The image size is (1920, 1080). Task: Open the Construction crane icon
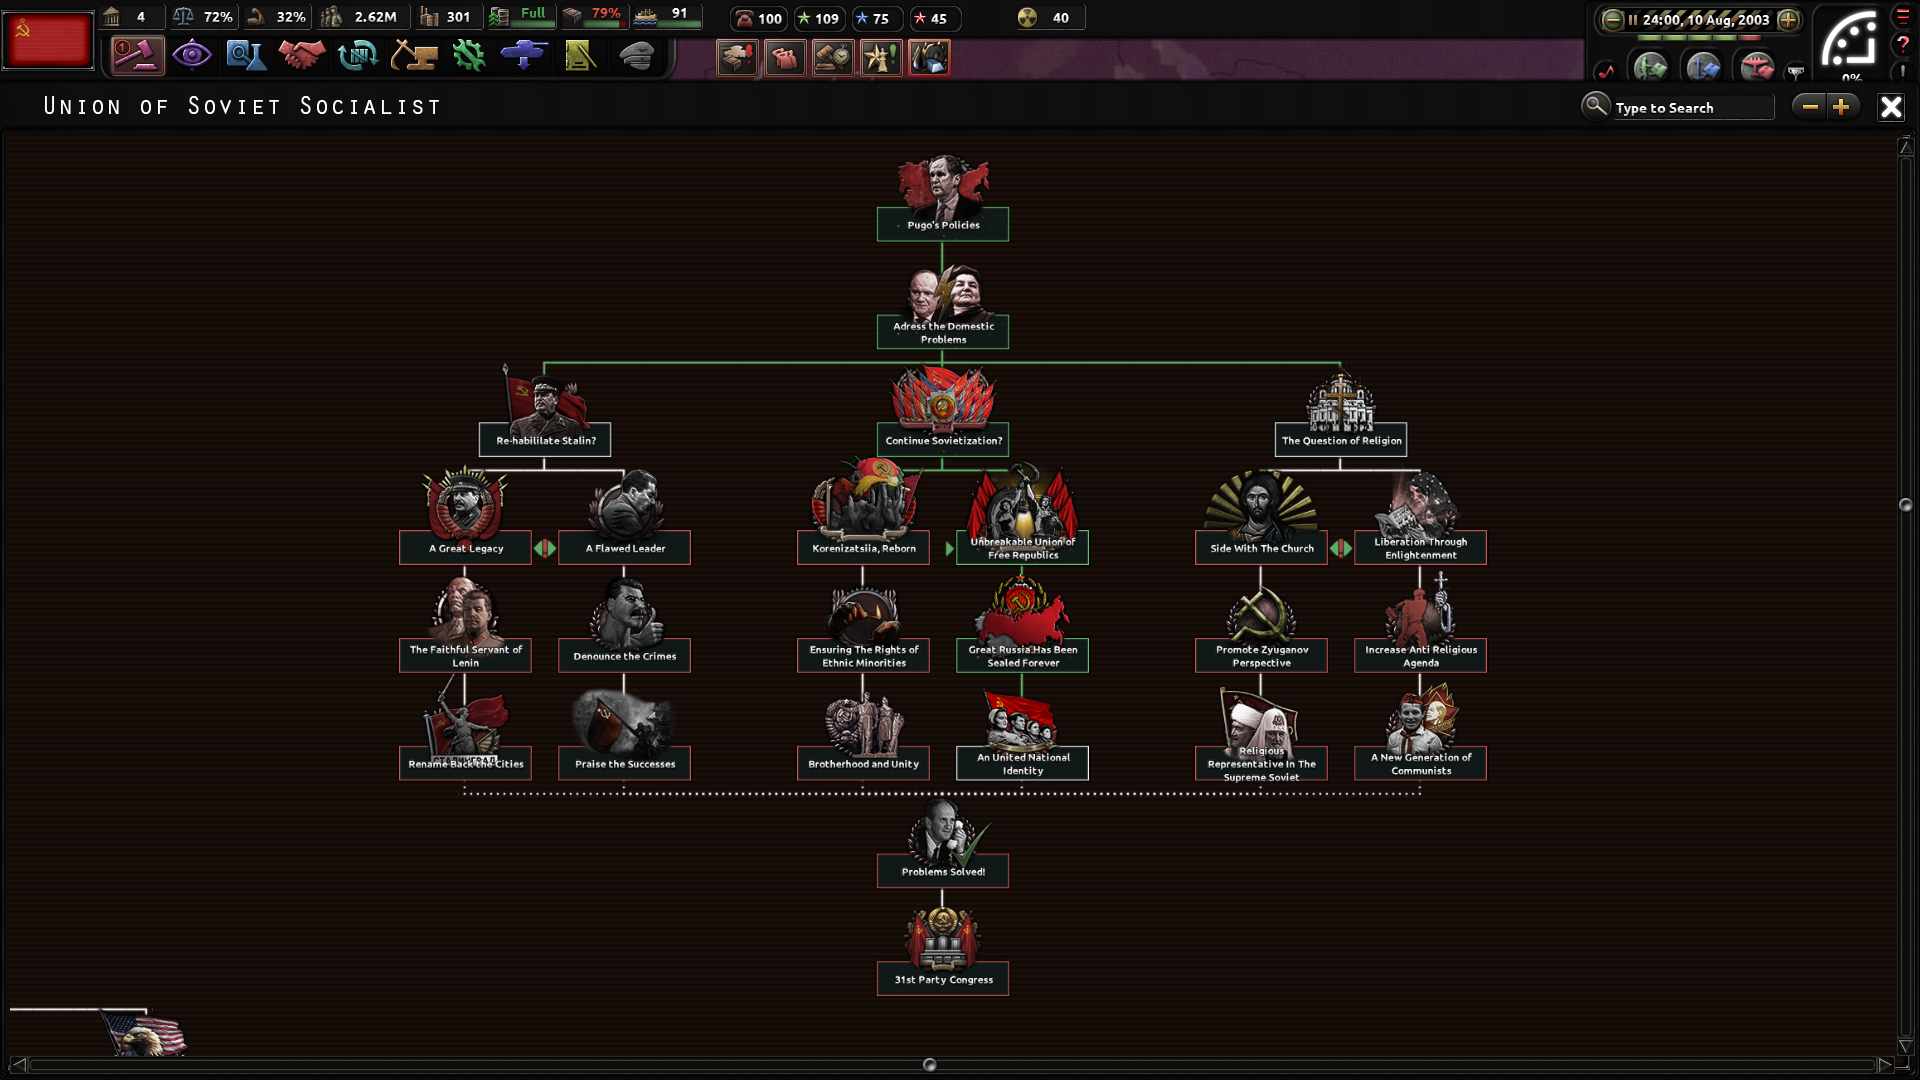point(413,55)
